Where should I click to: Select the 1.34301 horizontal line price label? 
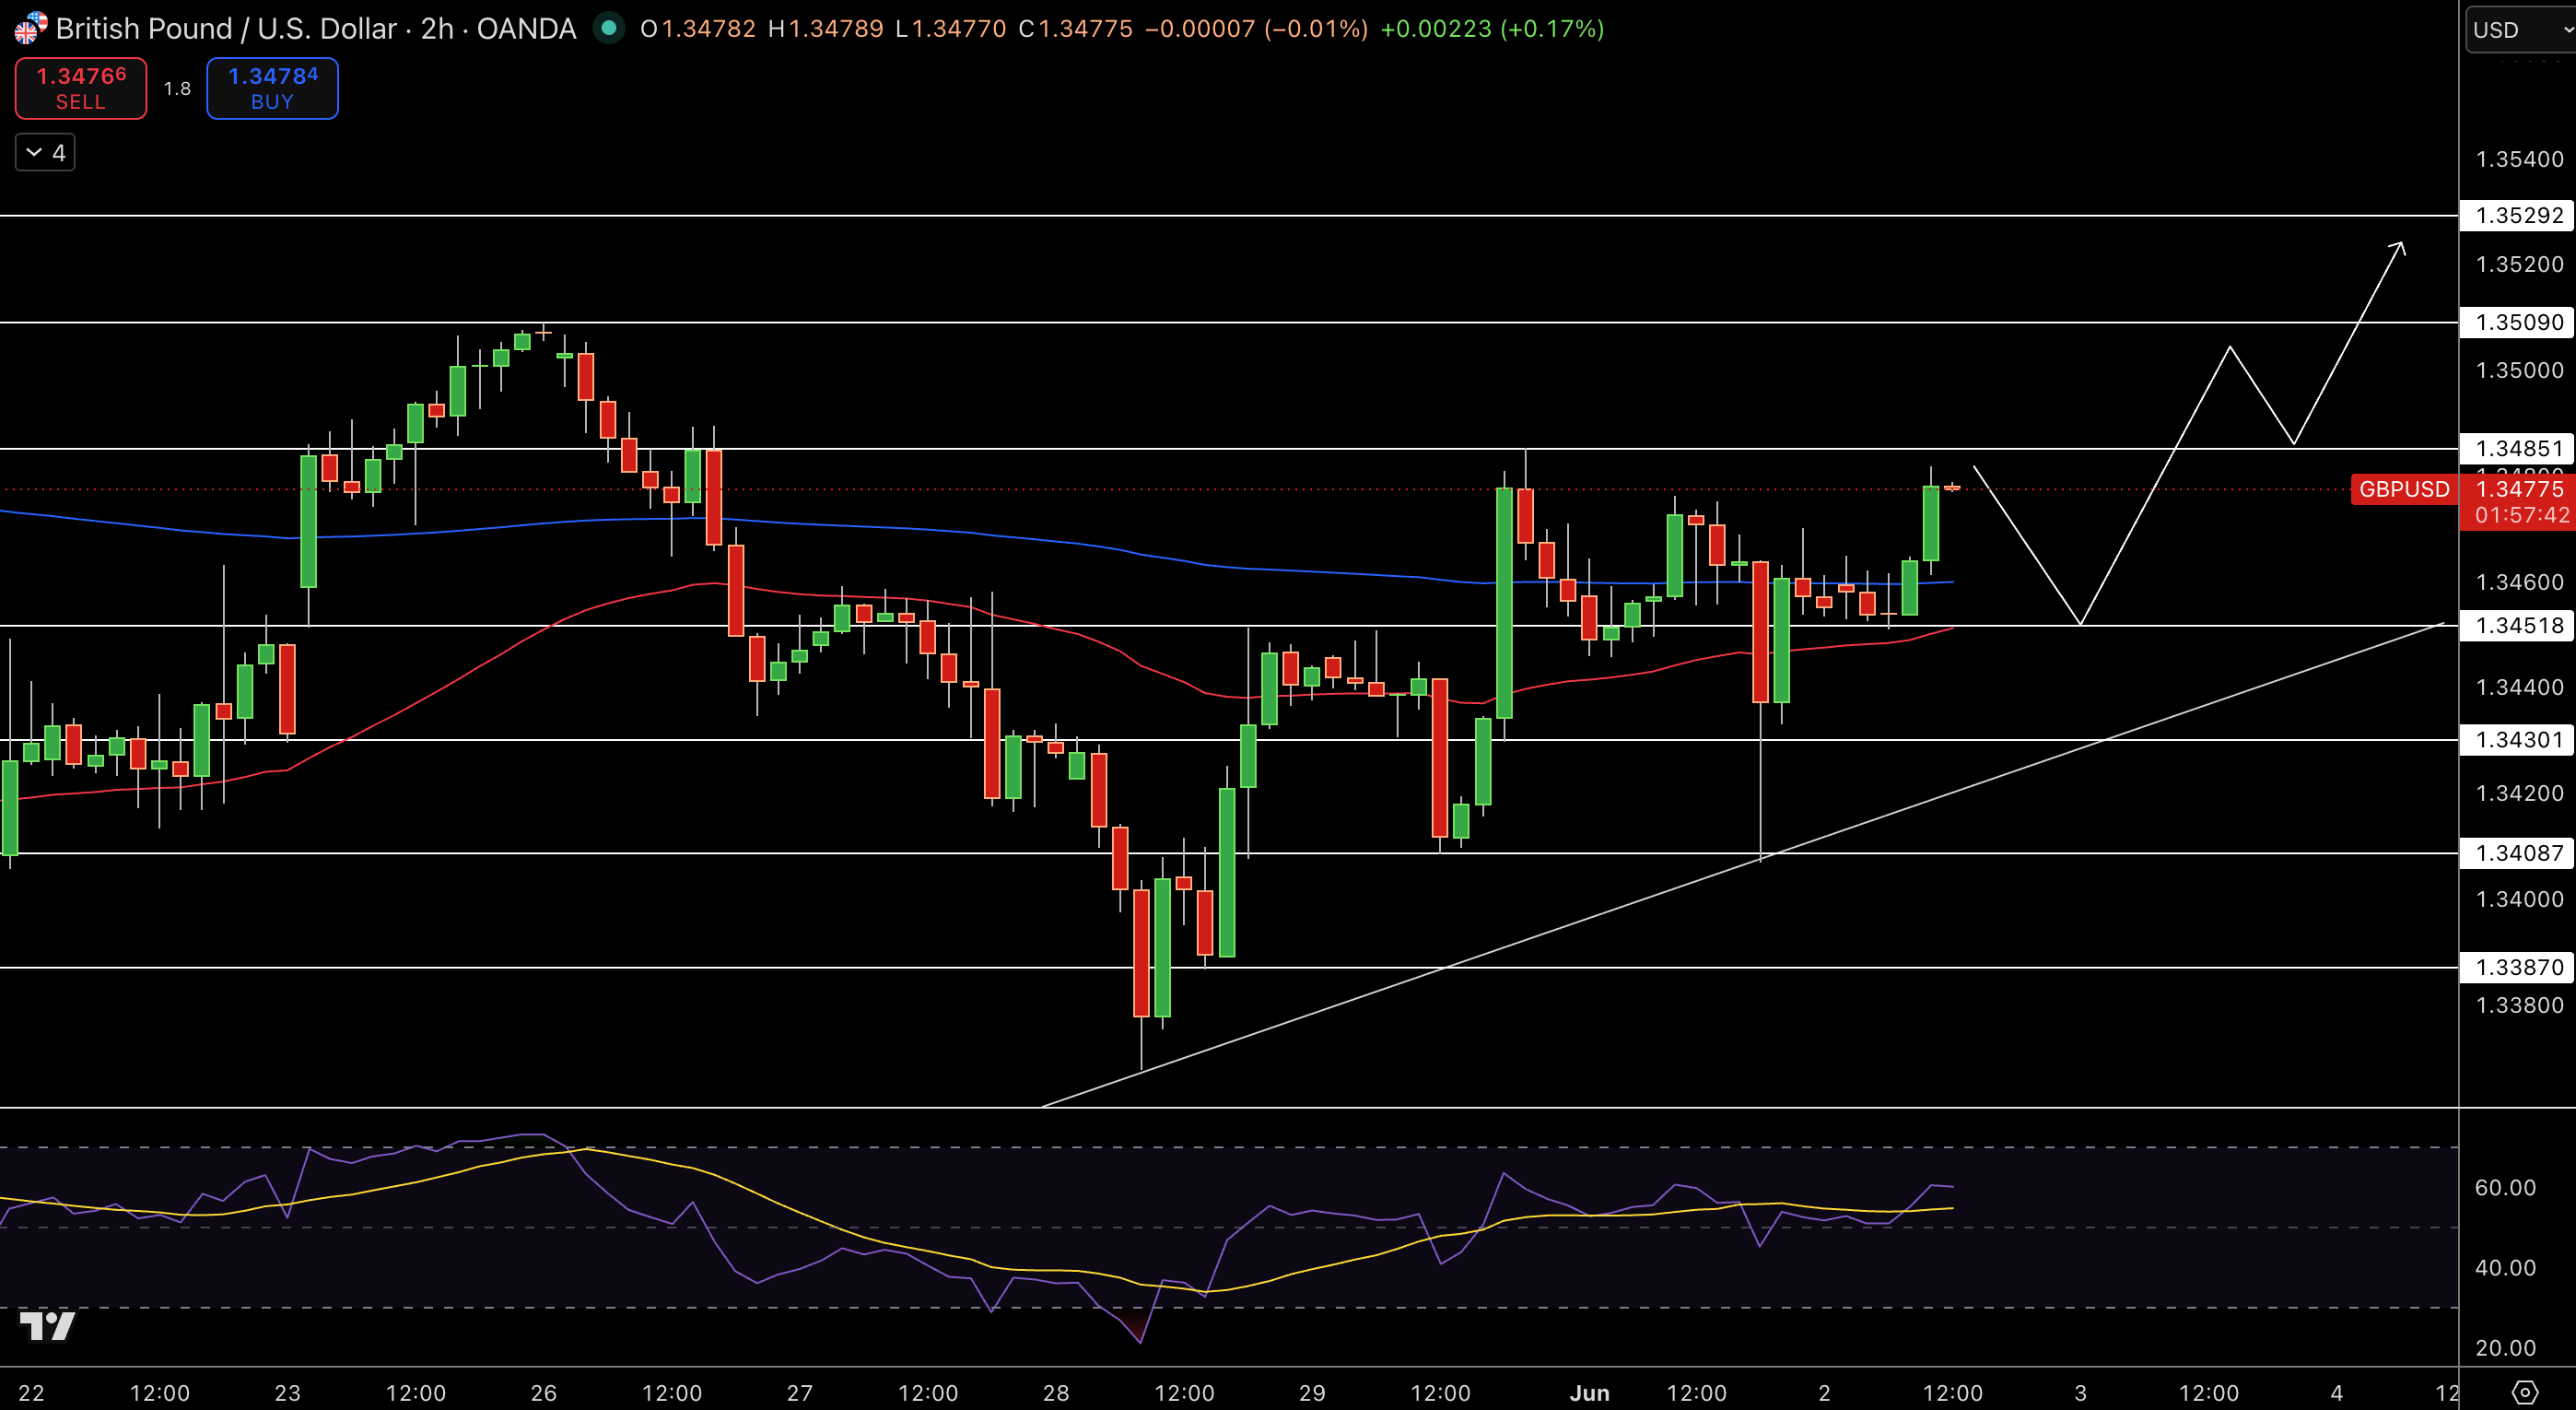click(2518, 739)
